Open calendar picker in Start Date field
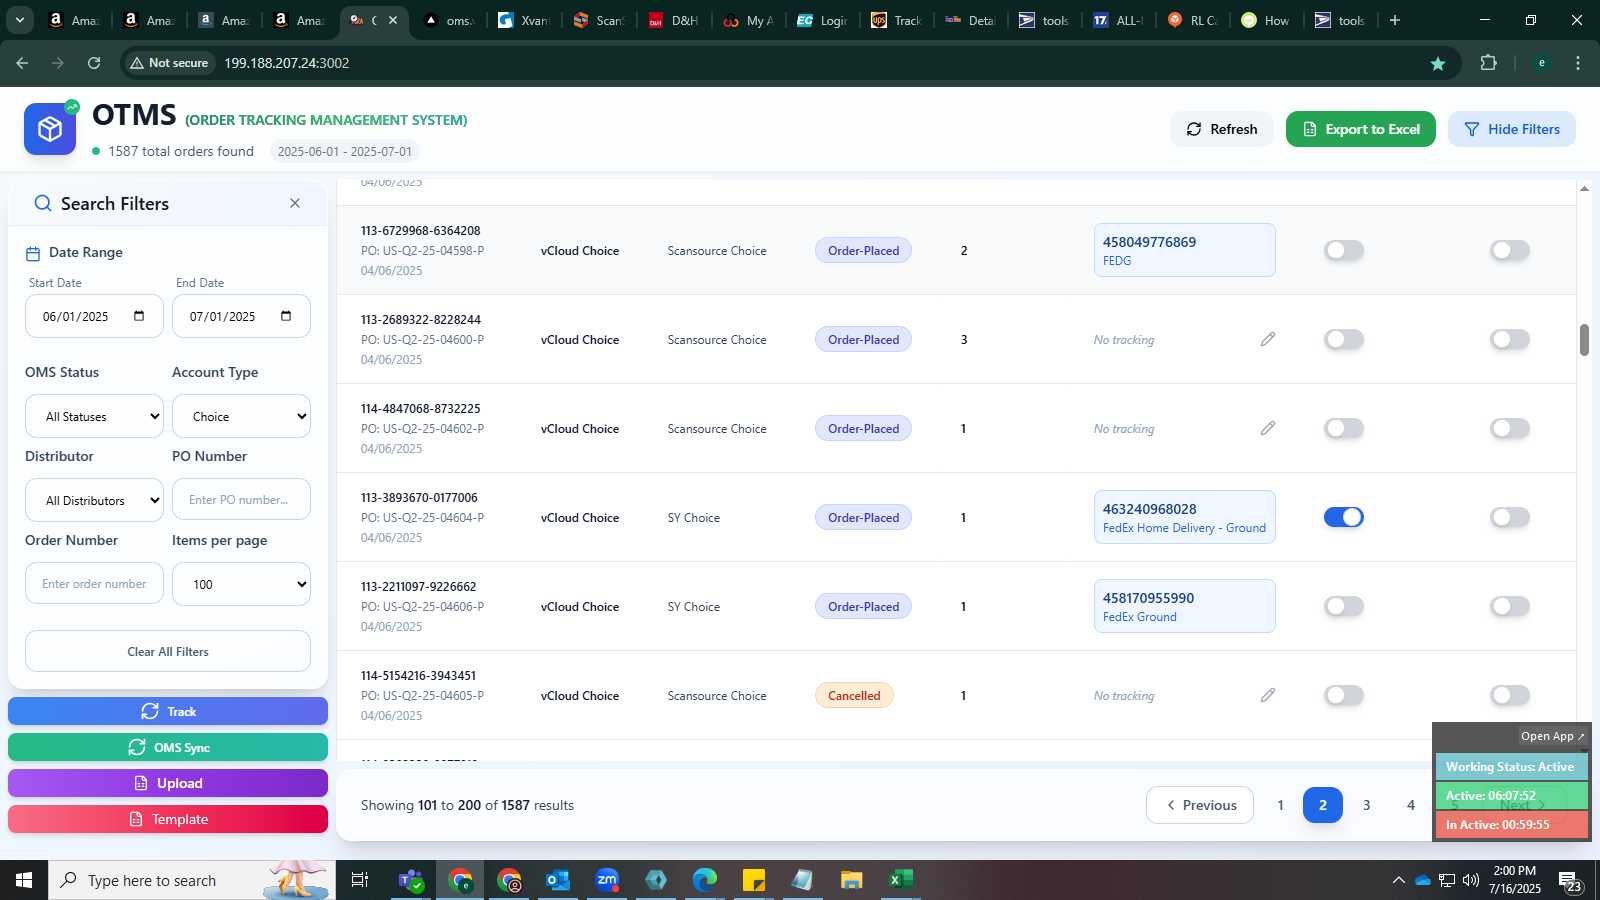This screenshot has height=900, width=1600. click(x=139, y=316)
